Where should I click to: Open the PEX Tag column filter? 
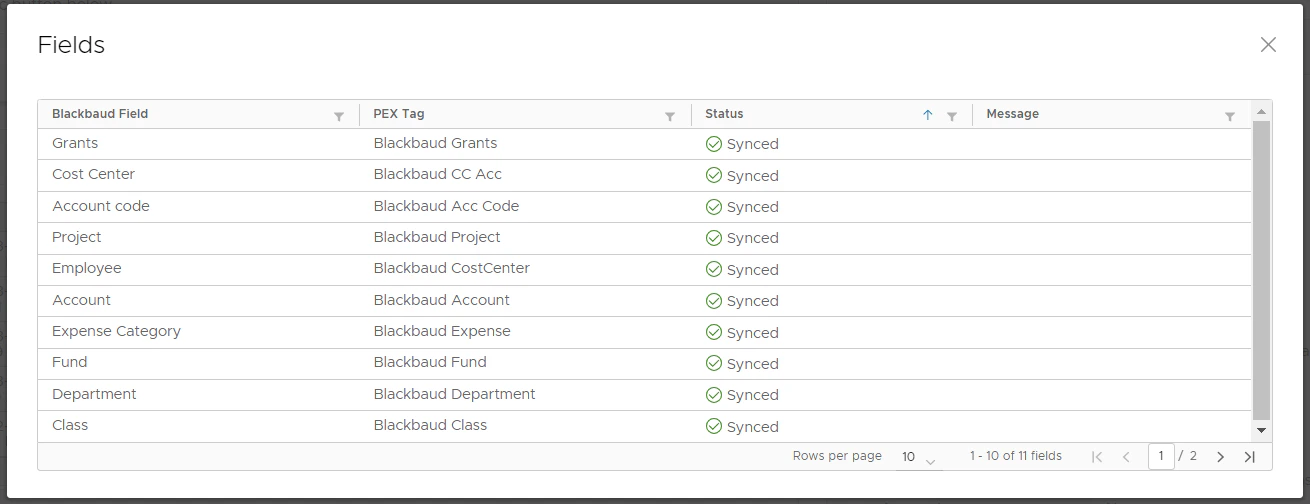click(670, 116)
